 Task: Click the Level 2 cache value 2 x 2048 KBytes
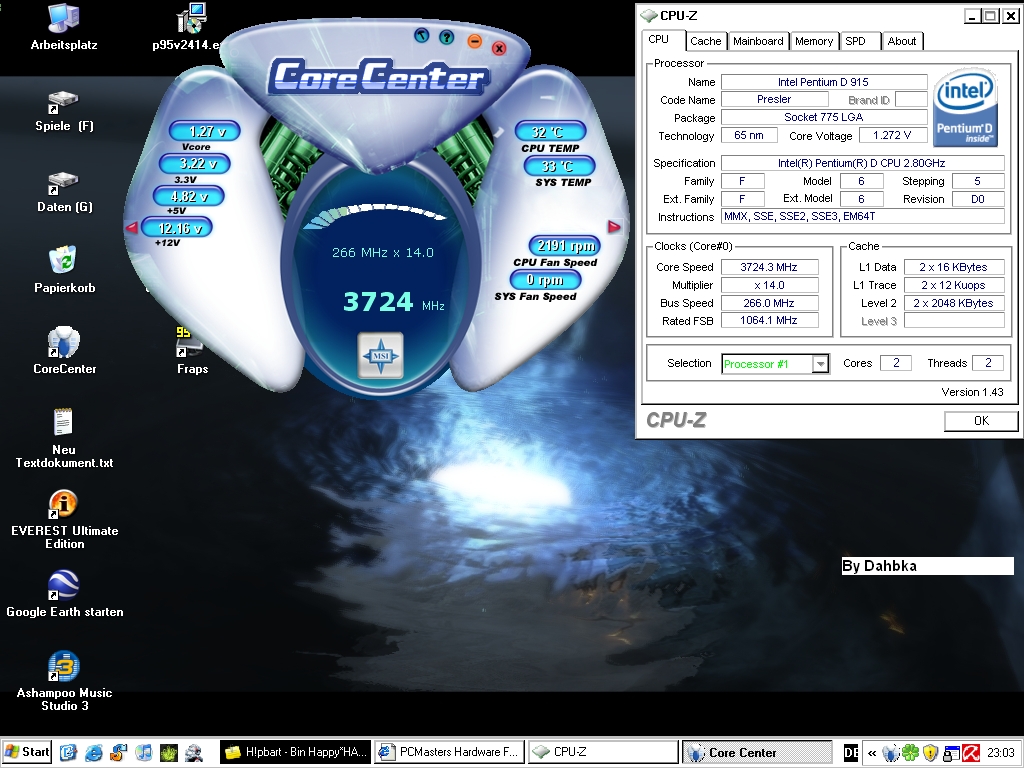click(953, 303)
